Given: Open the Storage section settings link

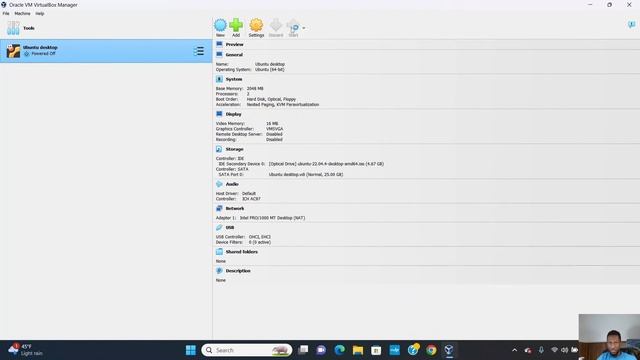Looking at the screenshot, I should (234, 149).
